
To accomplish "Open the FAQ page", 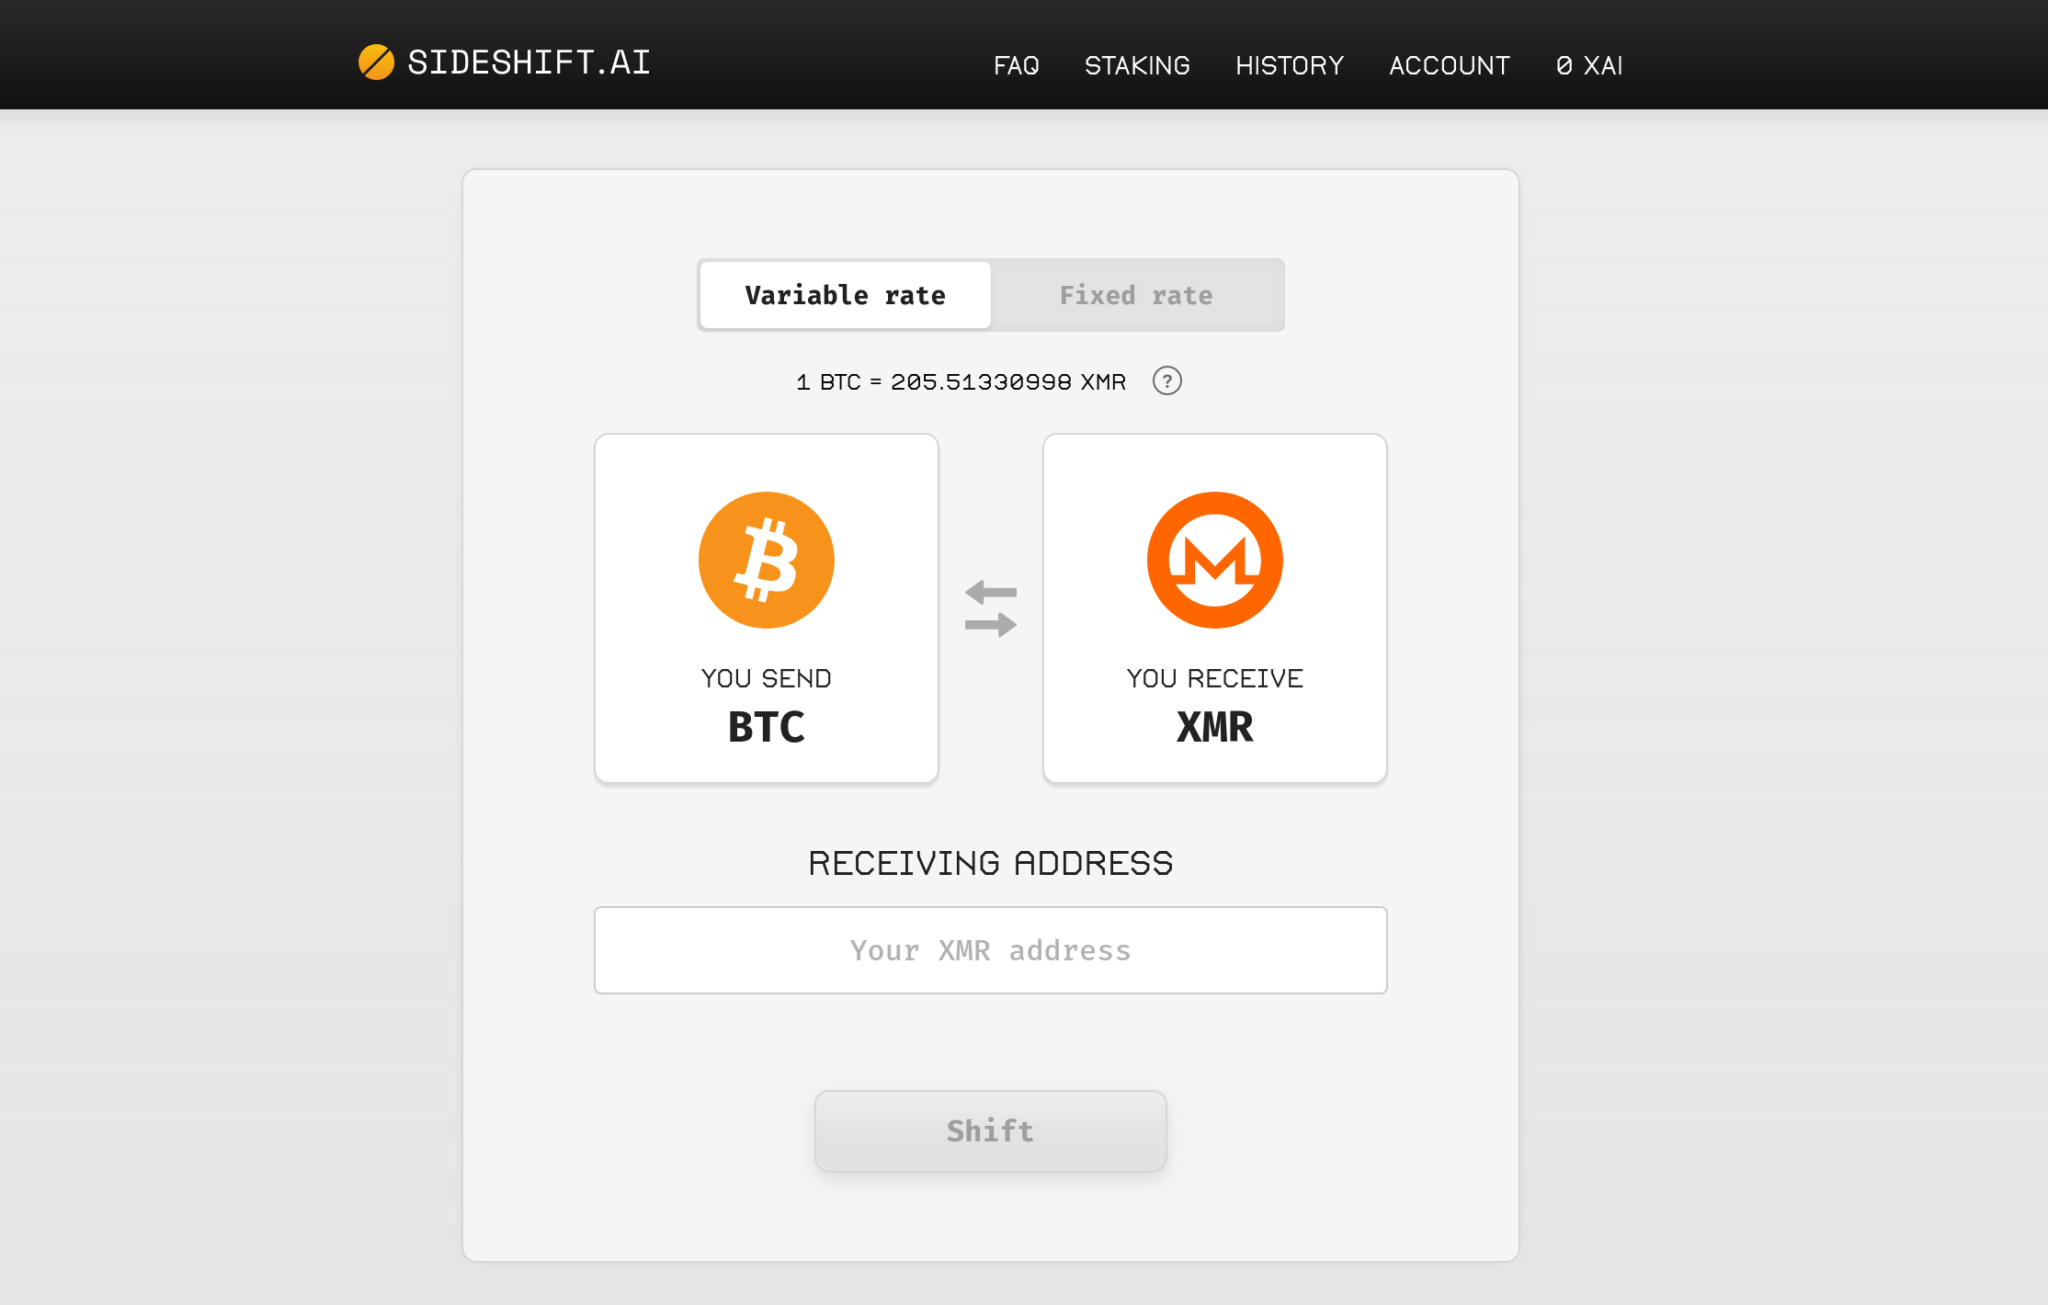I will click(1016, 66).
